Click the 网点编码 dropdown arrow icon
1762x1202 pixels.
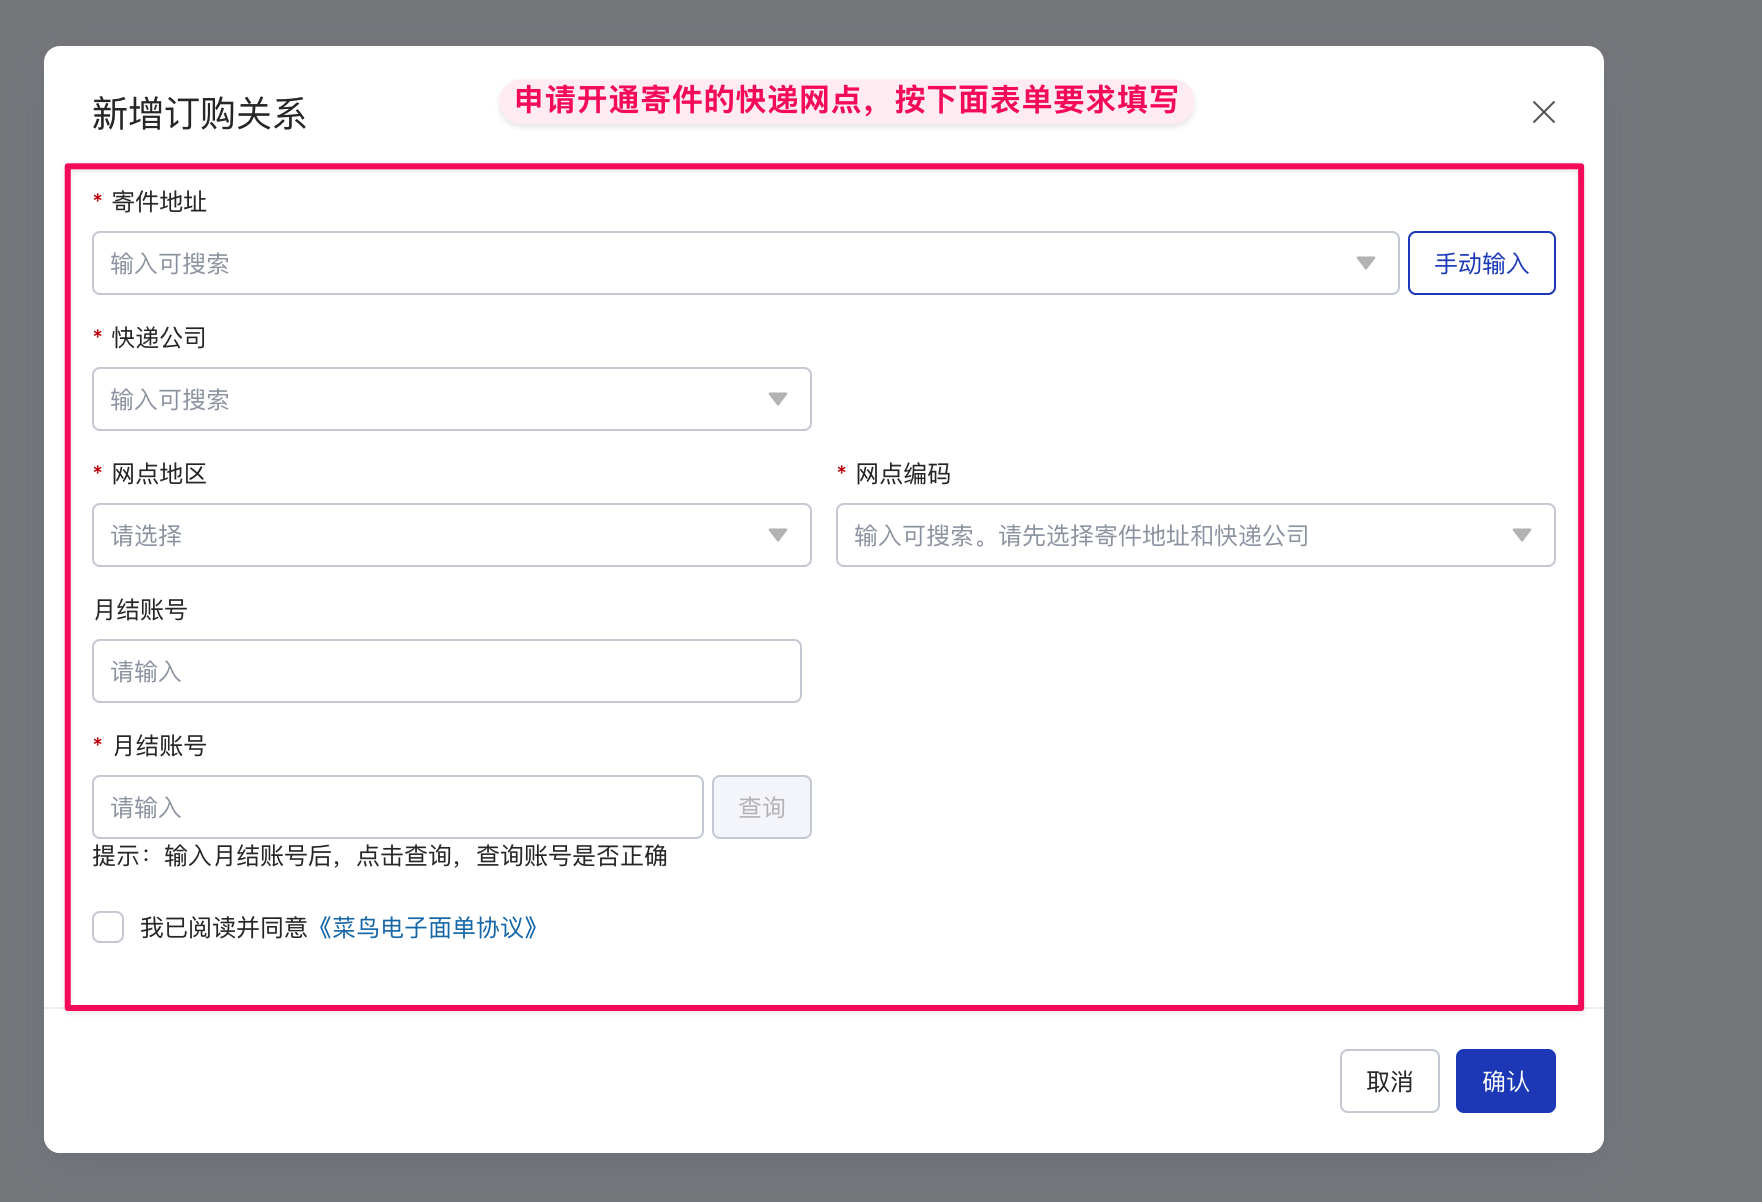click(x=1521, y=535)
